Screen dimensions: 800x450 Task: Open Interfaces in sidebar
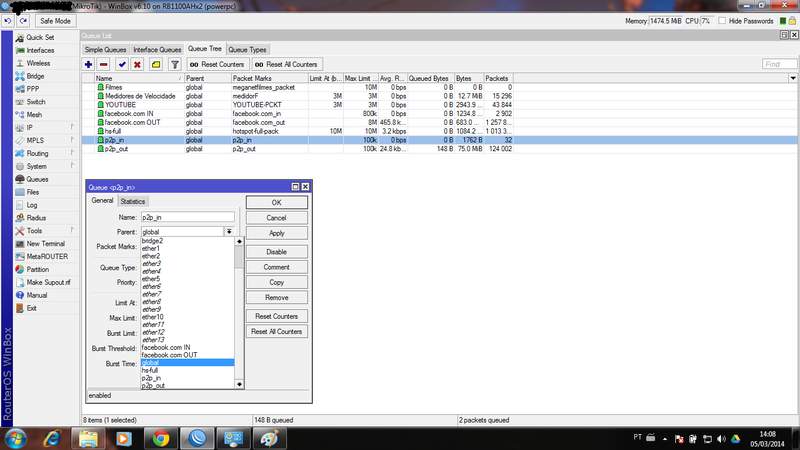tap(40, 50)
